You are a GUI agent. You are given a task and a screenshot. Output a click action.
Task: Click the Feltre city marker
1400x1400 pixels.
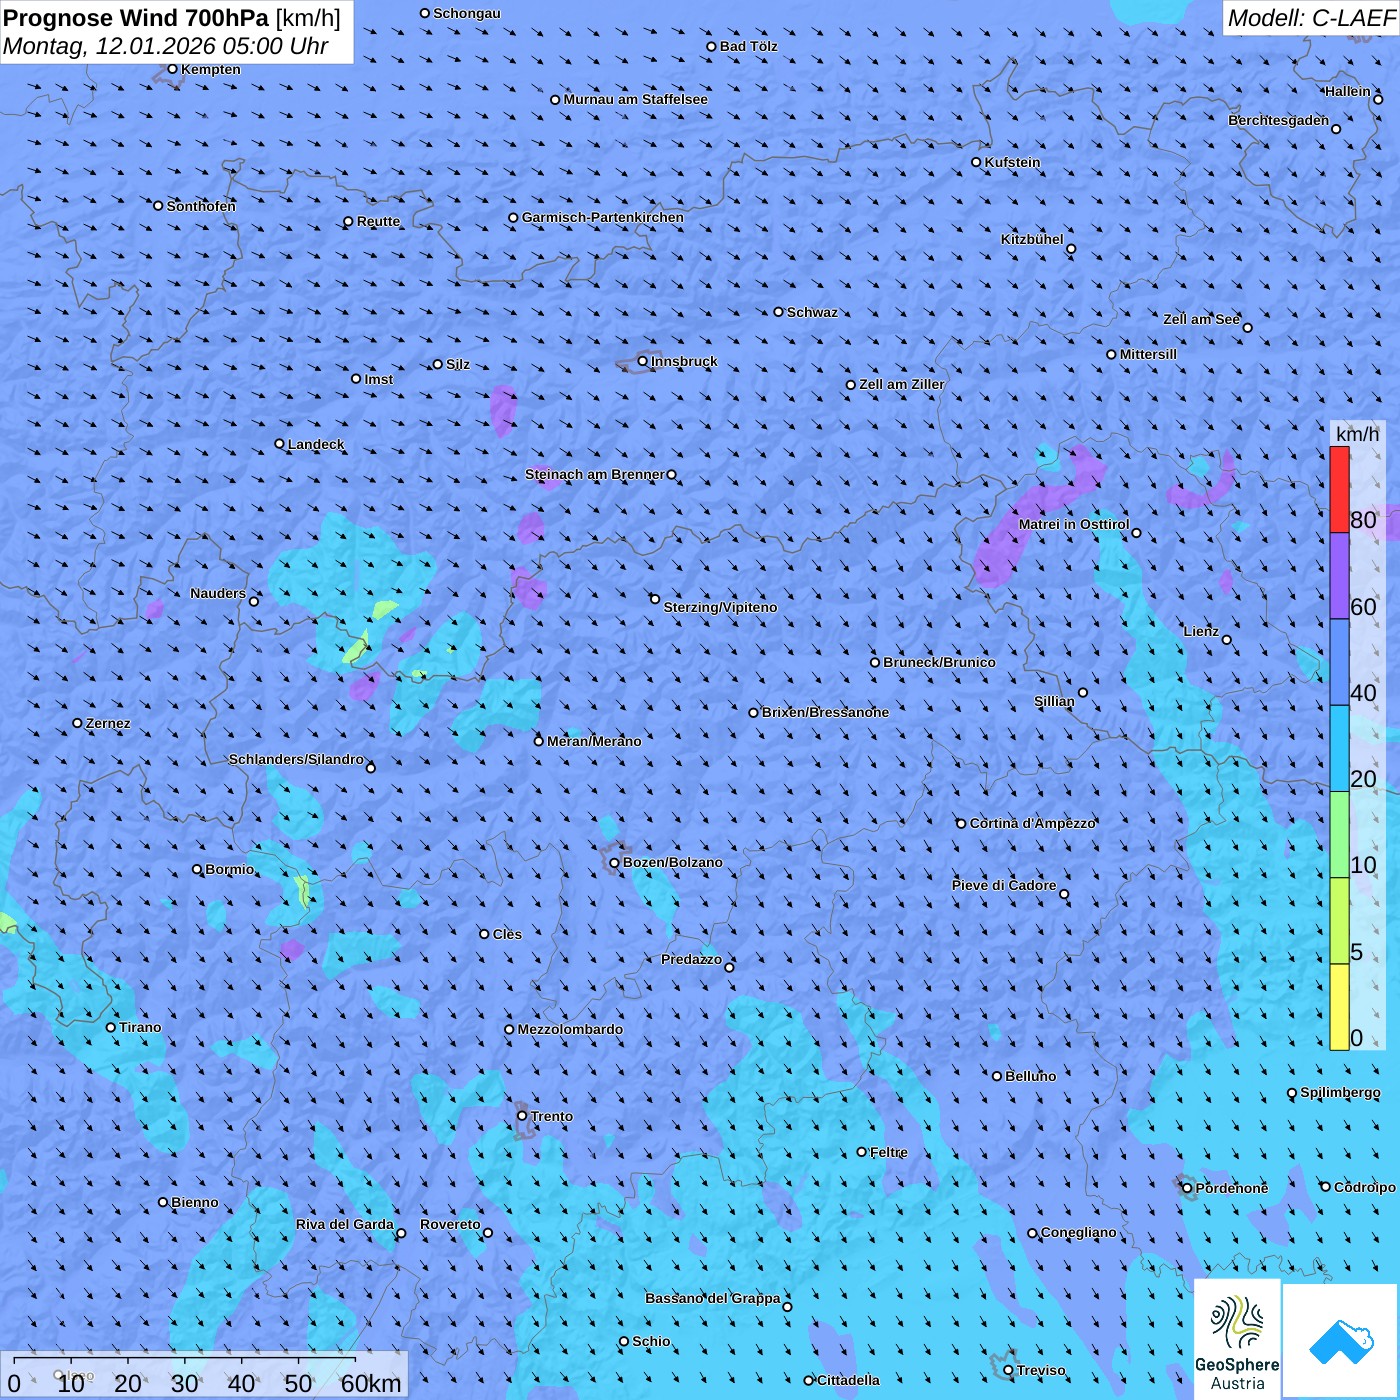click(x=861, y=1152)
